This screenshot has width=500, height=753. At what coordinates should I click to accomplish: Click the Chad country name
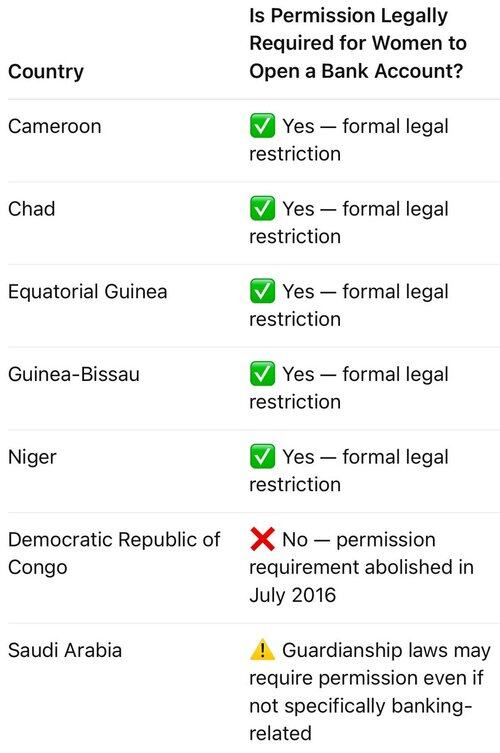point(32,209)
